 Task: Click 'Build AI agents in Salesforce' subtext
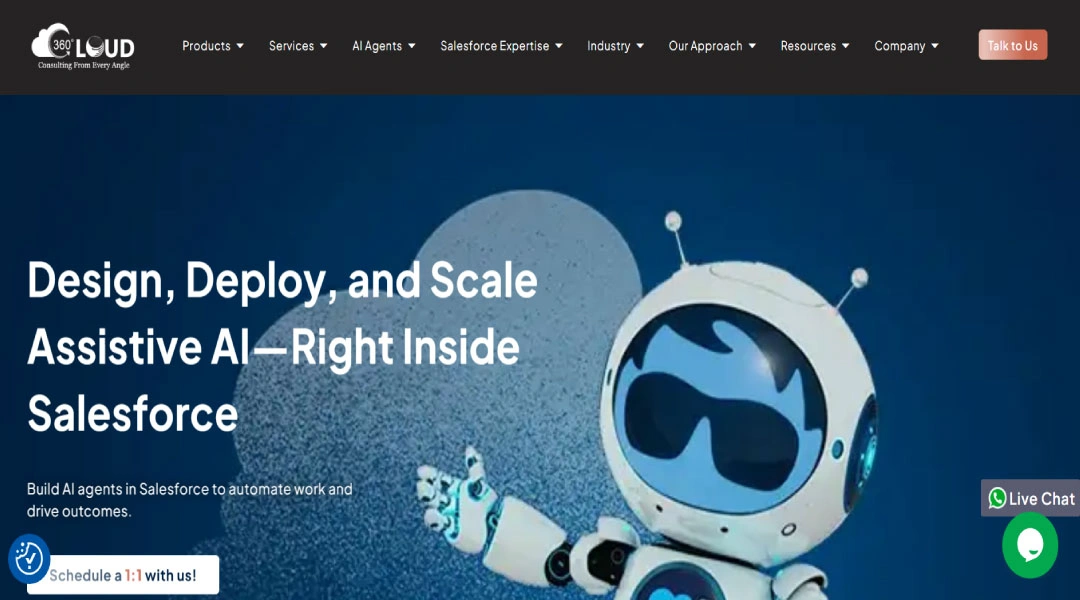[189, 500]
